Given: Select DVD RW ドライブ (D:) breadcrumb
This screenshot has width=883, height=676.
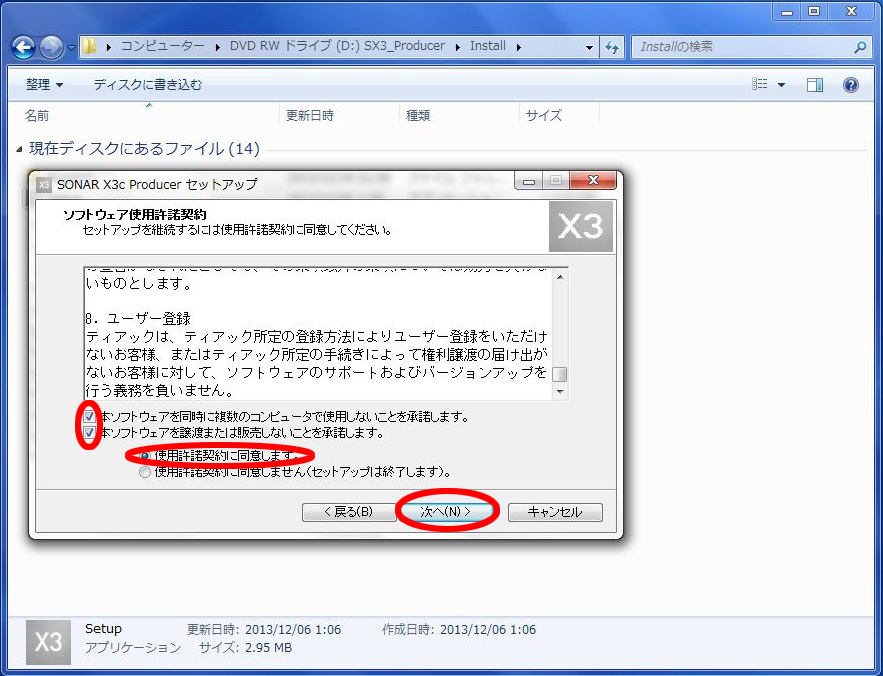Looking at the screenshot, I should click(x=337, y=46).
